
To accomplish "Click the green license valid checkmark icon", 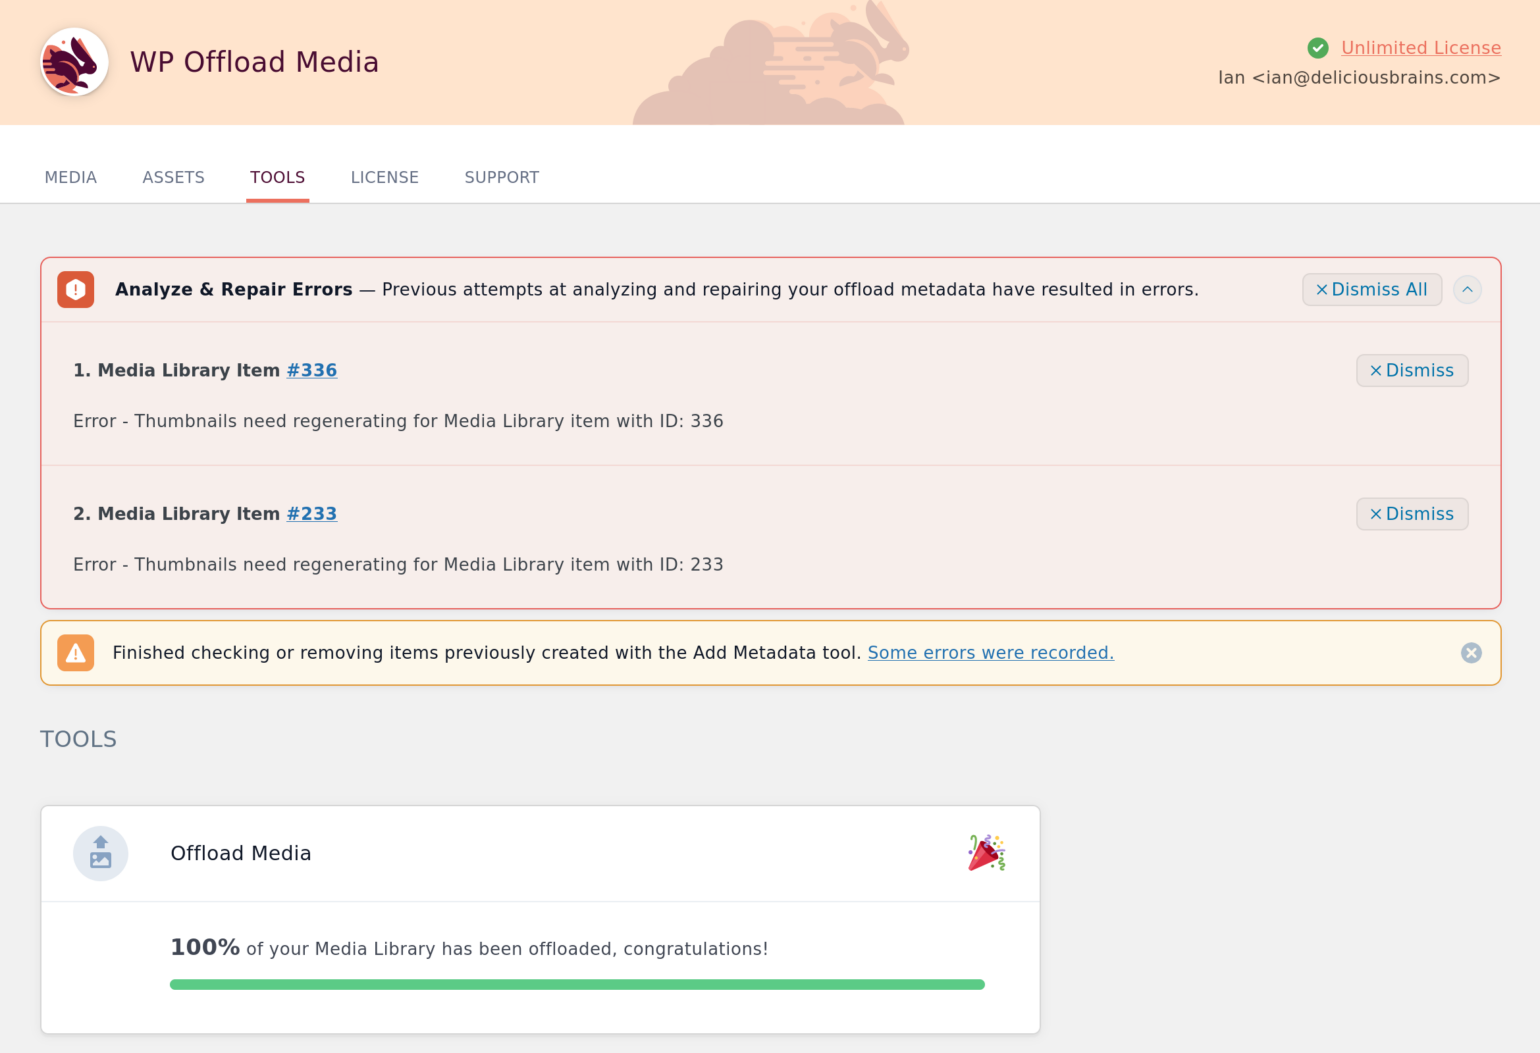I will [x=1318, y=48].
